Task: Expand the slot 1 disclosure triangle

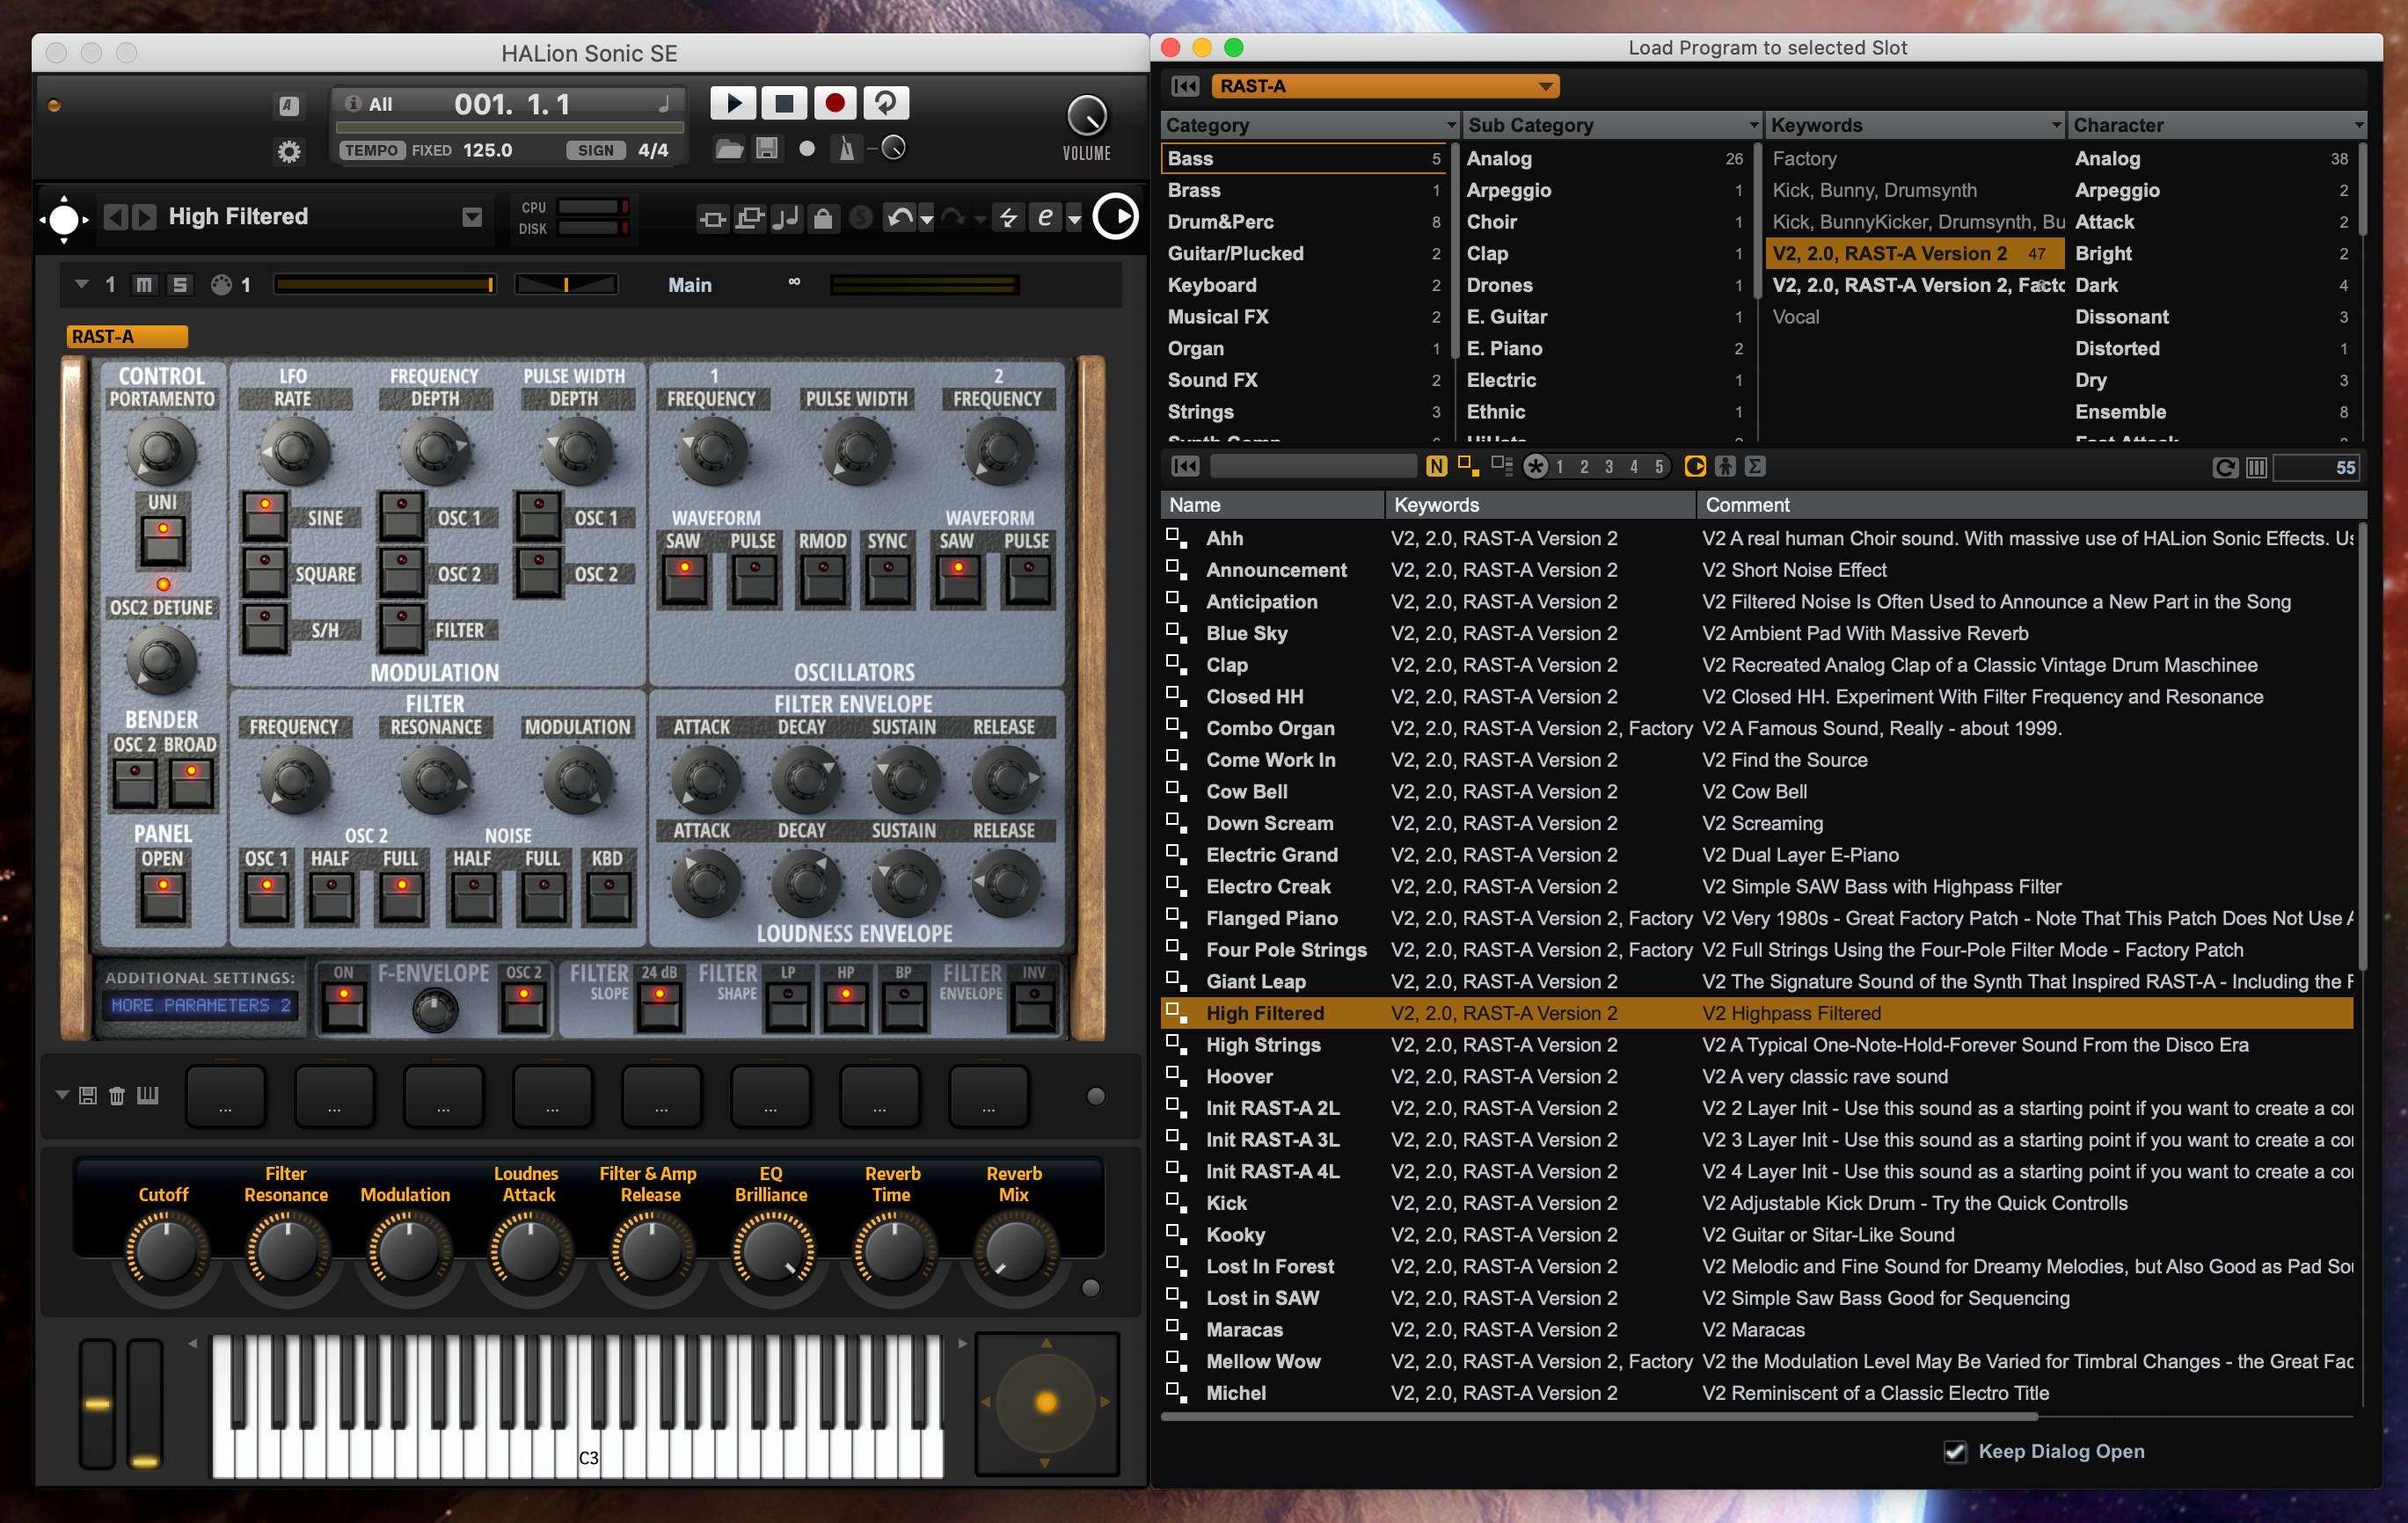Action: (82, 284)
